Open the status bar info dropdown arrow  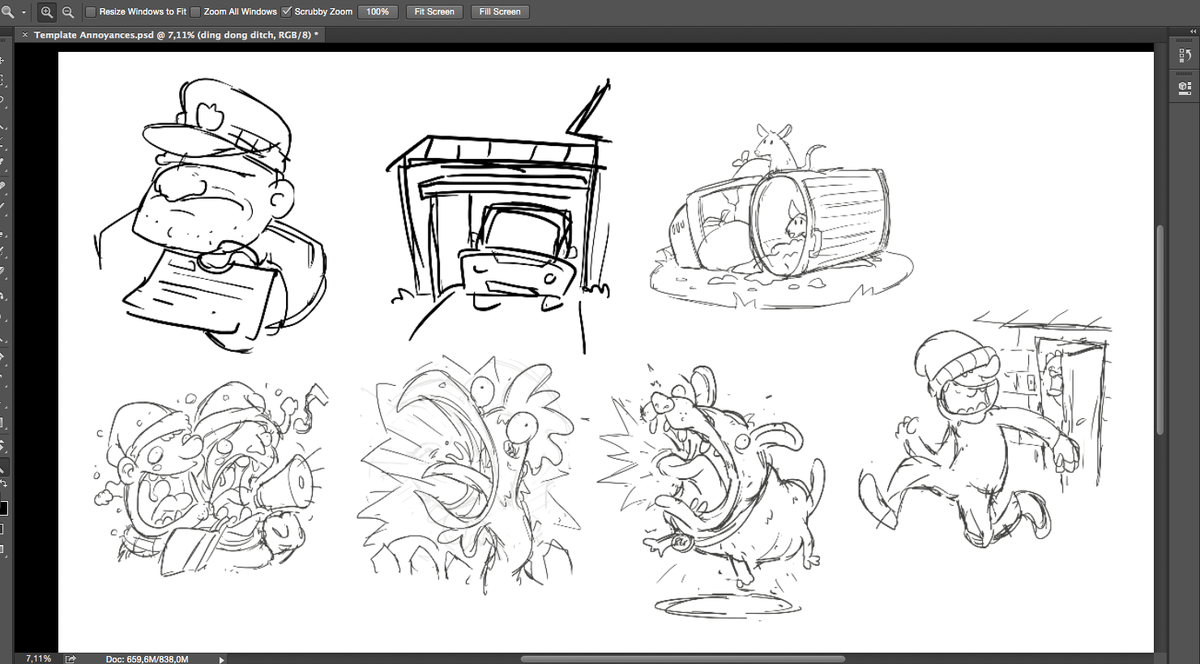[220, 658]
